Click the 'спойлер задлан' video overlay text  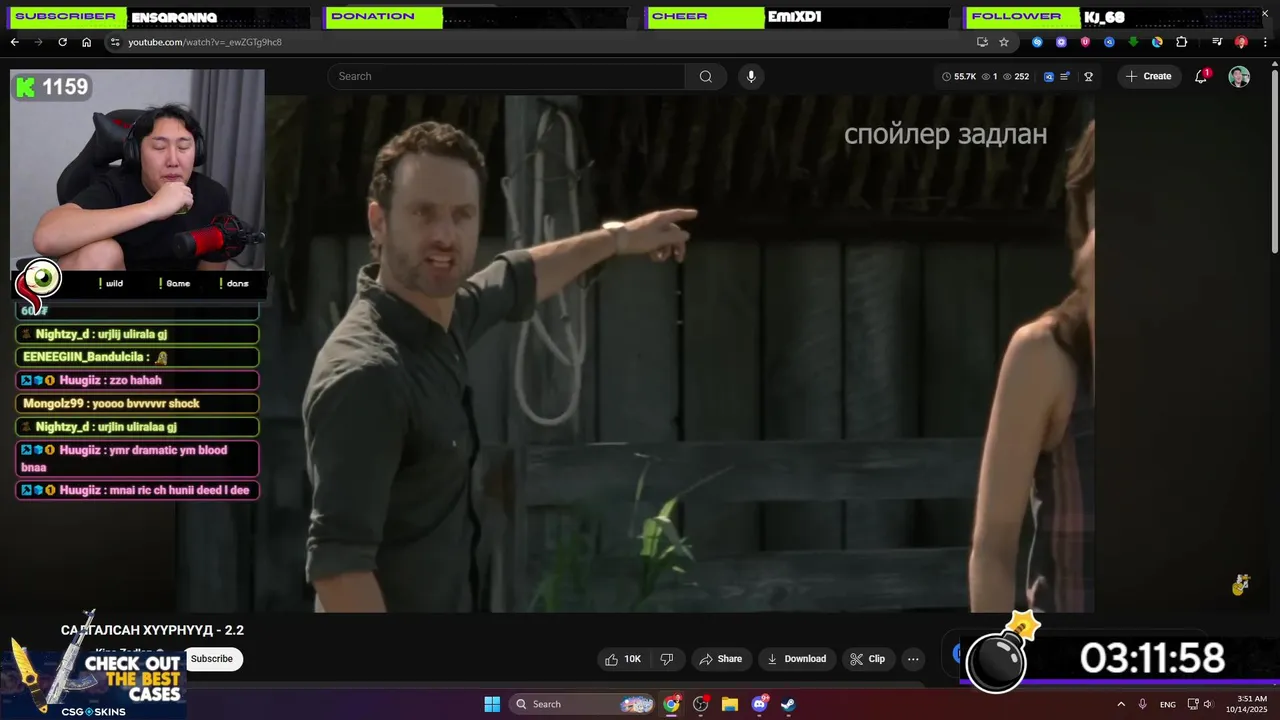click(946, 134)
